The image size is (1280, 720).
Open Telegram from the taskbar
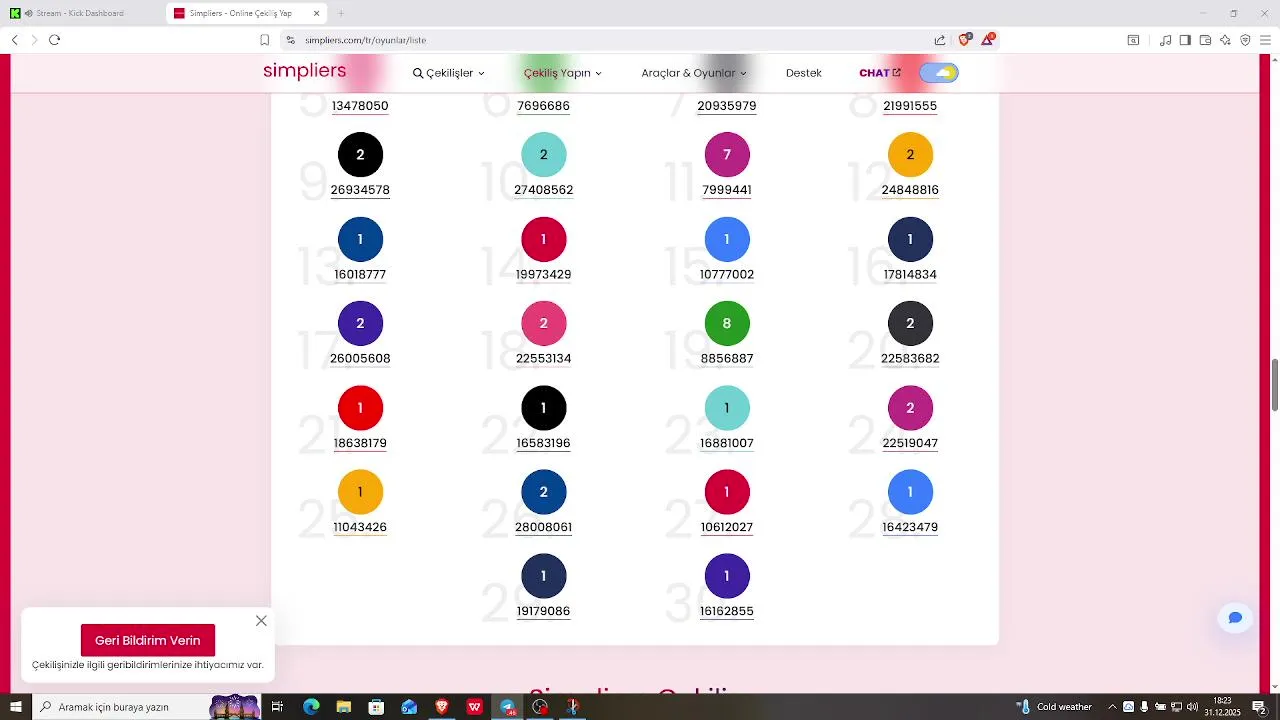[x=508, y=707]
